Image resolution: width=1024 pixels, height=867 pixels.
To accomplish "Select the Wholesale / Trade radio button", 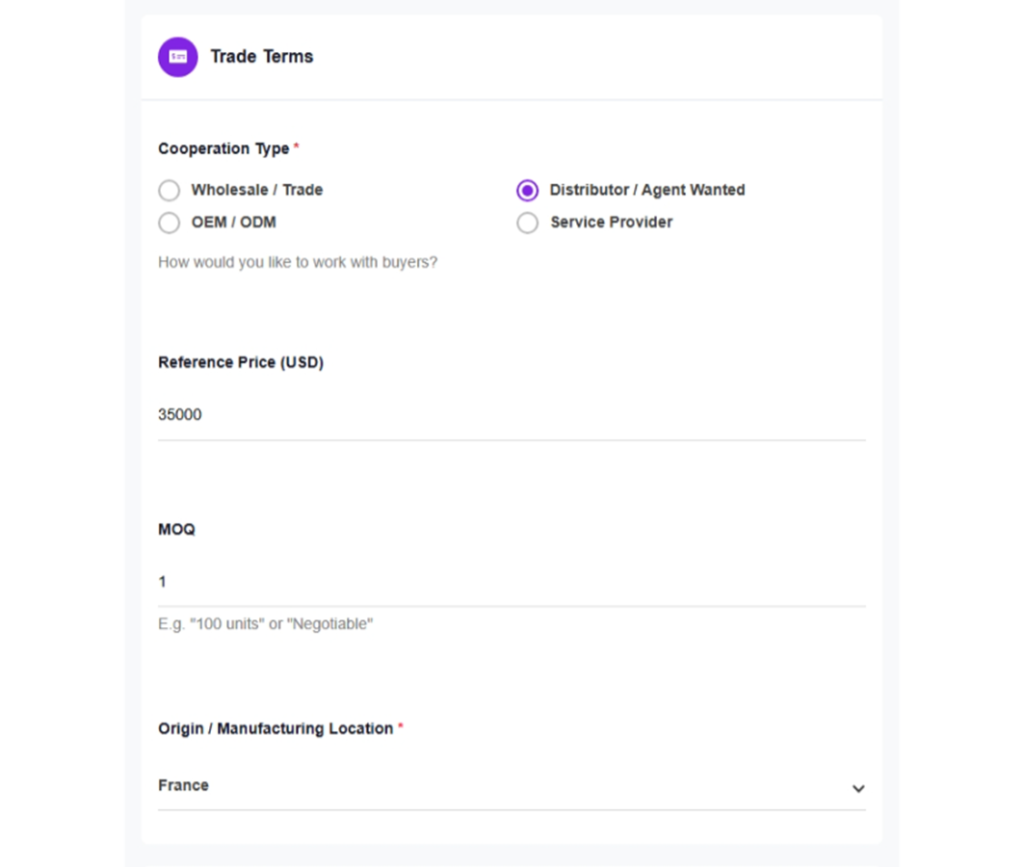I will (x=169, y=190).
